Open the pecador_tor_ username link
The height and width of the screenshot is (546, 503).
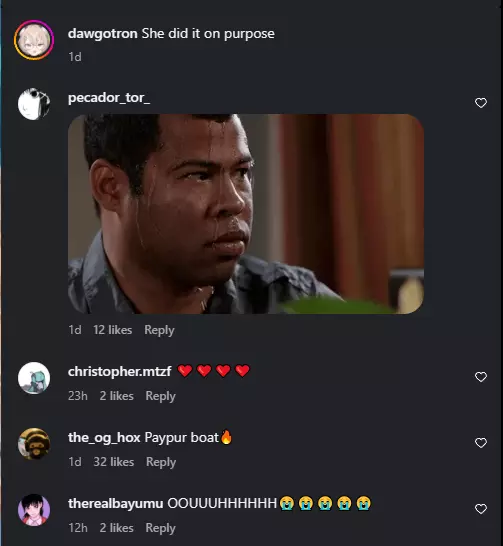pos(109,98)
